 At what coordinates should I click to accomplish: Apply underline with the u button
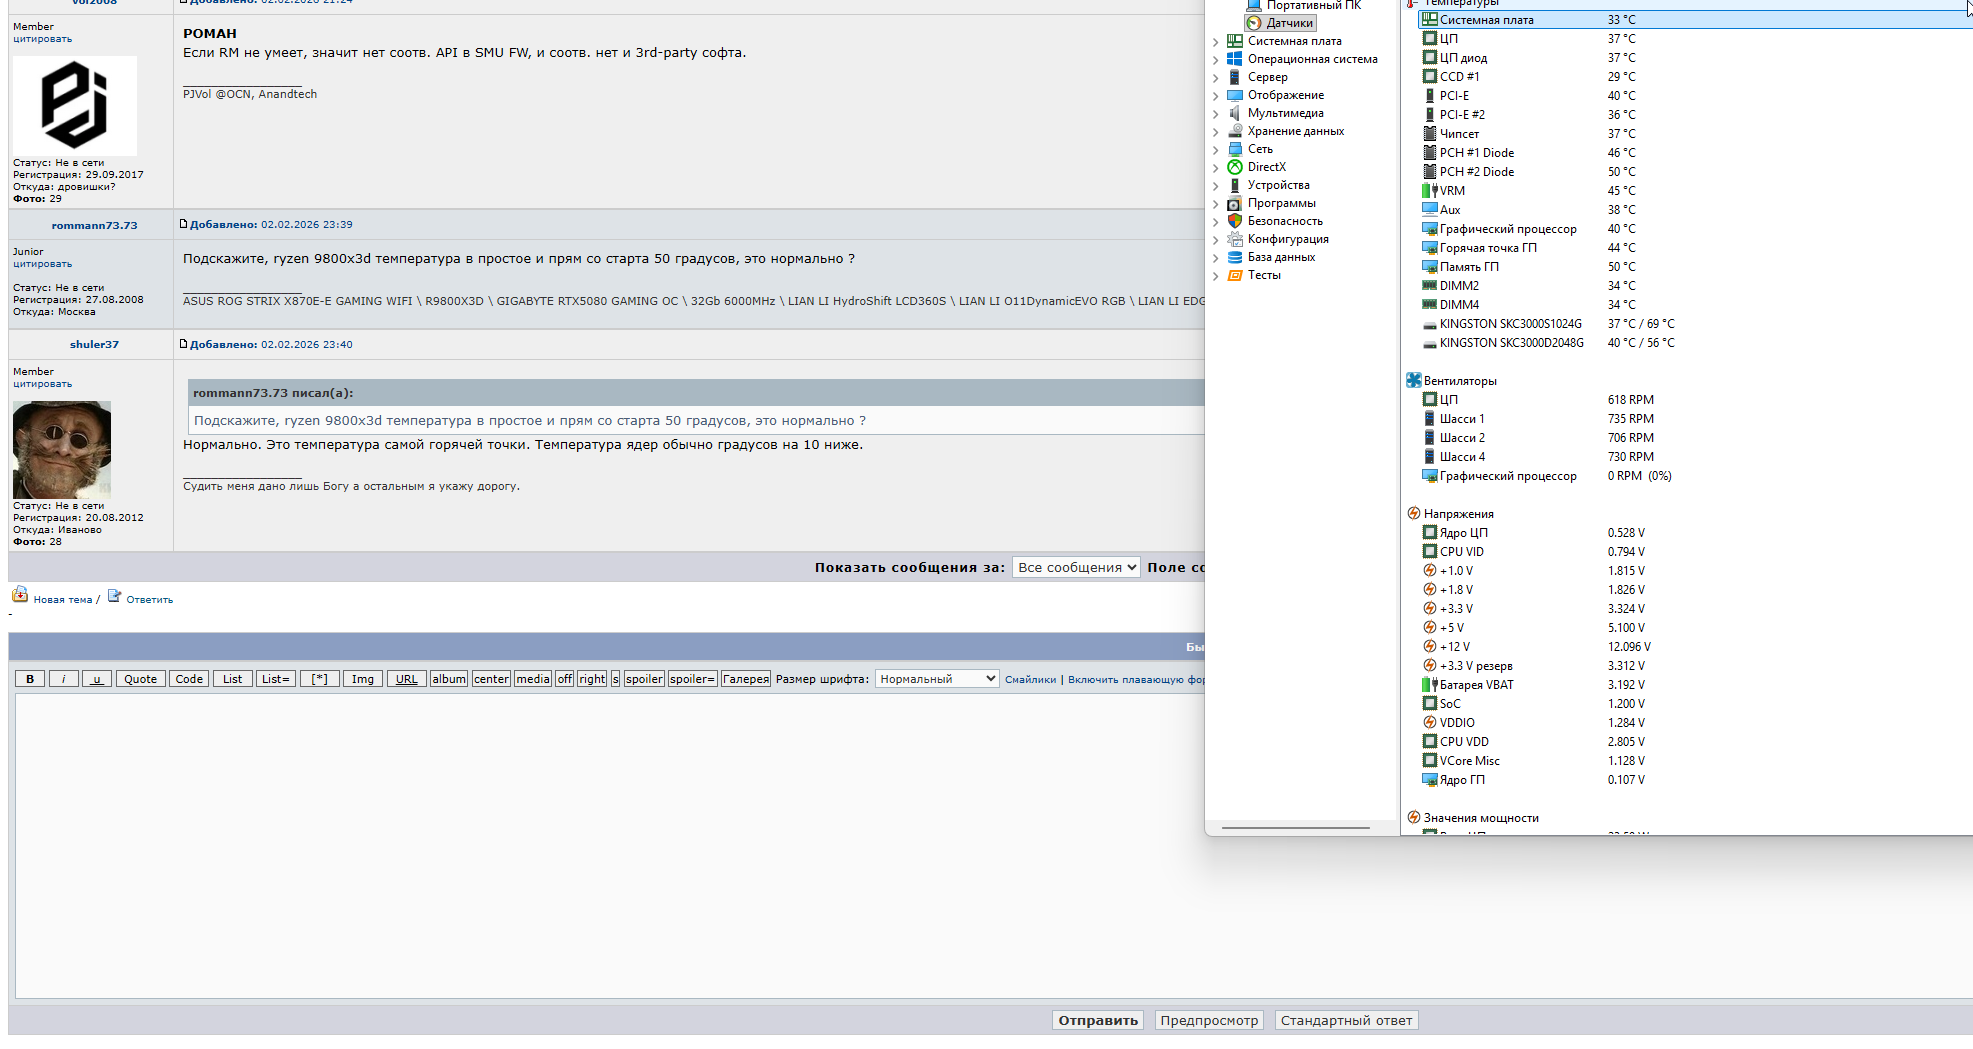(97, 679)
